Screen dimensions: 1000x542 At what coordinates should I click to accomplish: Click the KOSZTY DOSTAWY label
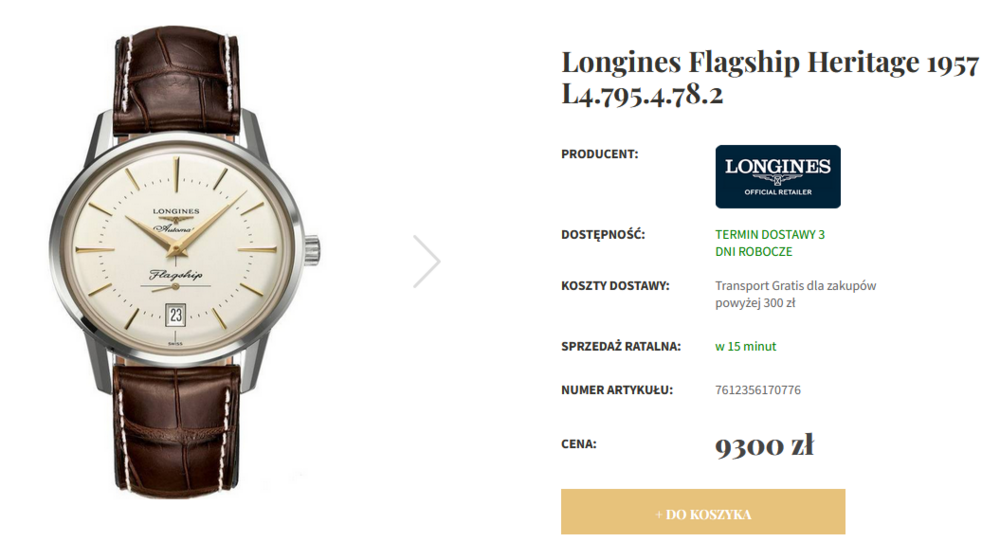coord(615,286)
